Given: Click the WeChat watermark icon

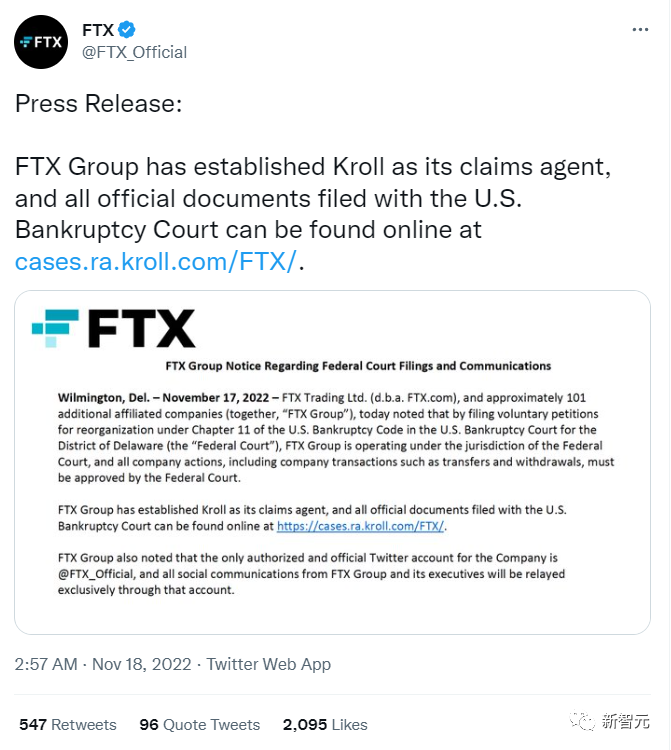Looking at the screenshot, I should pyautogui.click(x=582, y=721).
